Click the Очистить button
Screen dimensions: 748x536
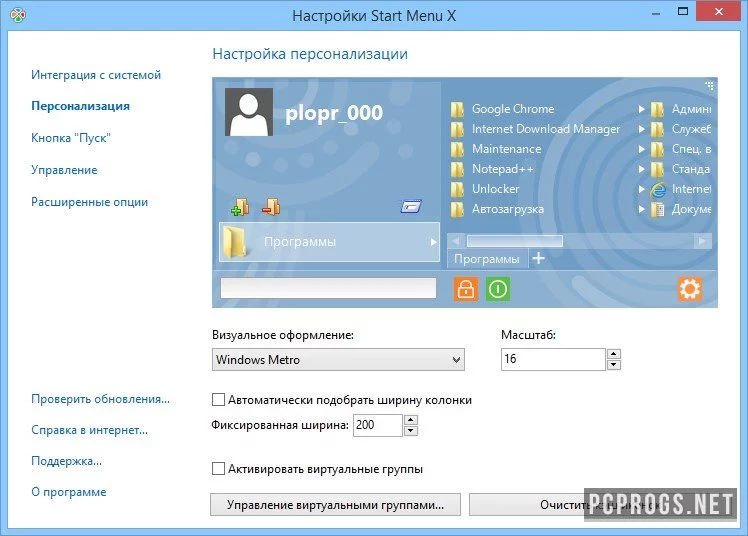602,505
